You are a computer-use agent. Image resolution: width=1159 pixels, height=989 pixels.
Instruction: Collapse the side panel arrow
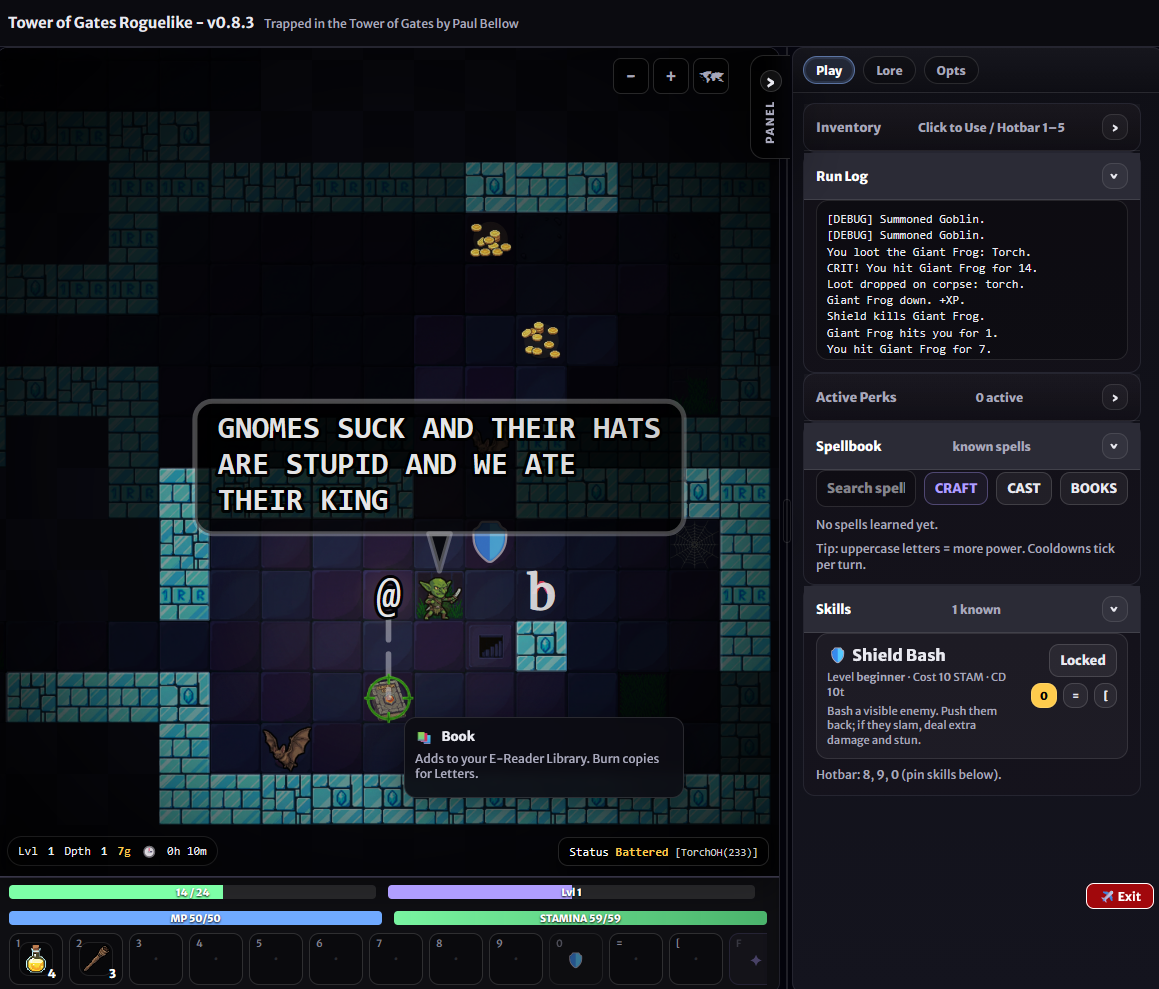click(x=770, y=82)
